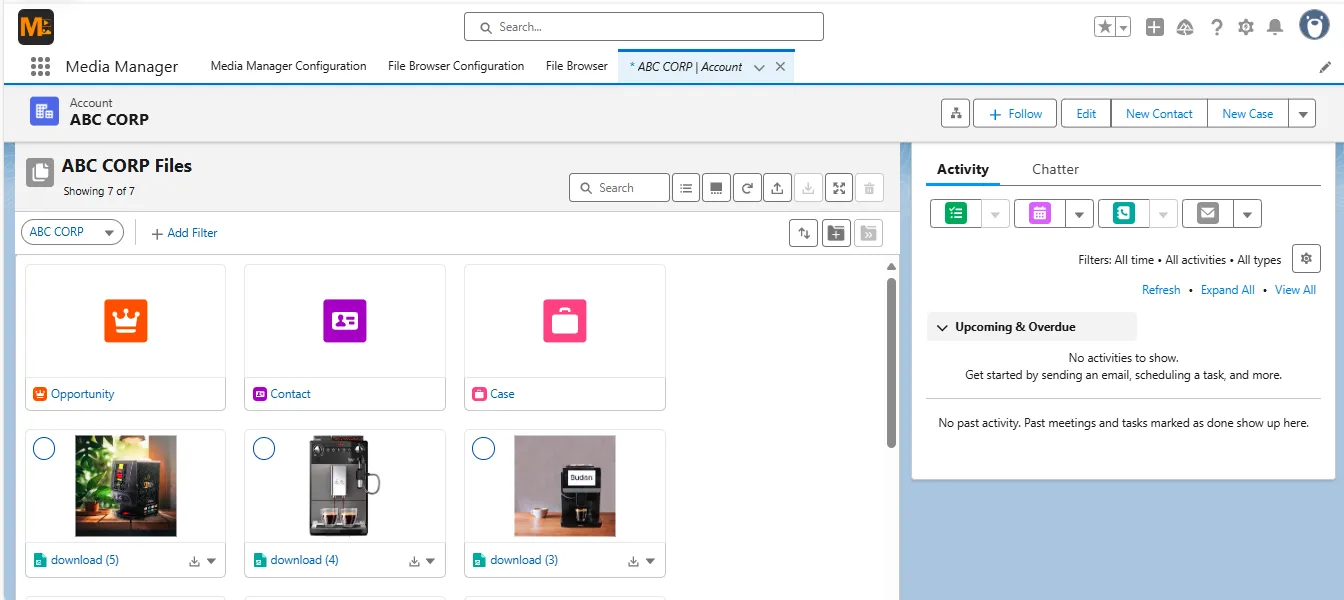Download the download (4) file
Viewport: 1344px width, 600px height.
[x=414, y=561]
